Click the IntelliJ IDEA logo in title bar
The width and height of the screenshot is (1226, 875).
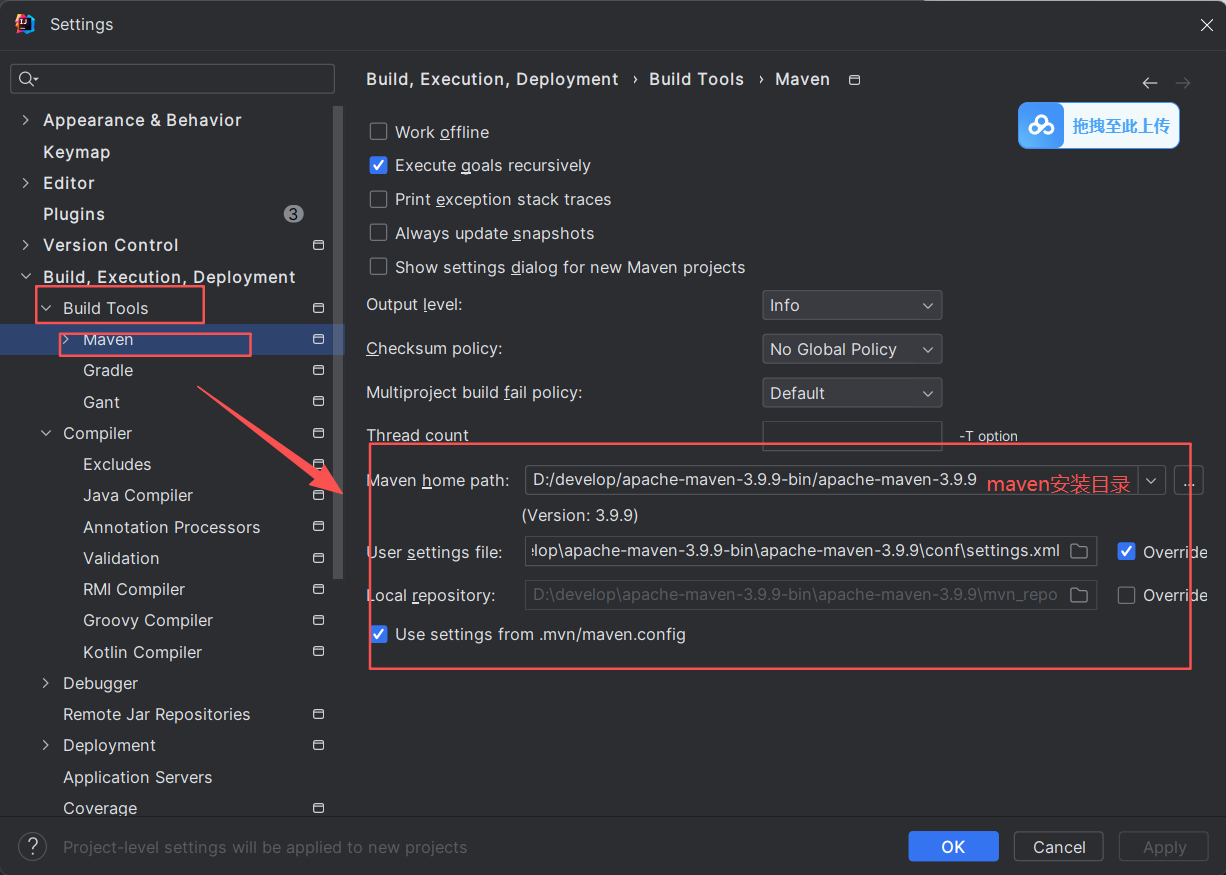tap(25, 24)
